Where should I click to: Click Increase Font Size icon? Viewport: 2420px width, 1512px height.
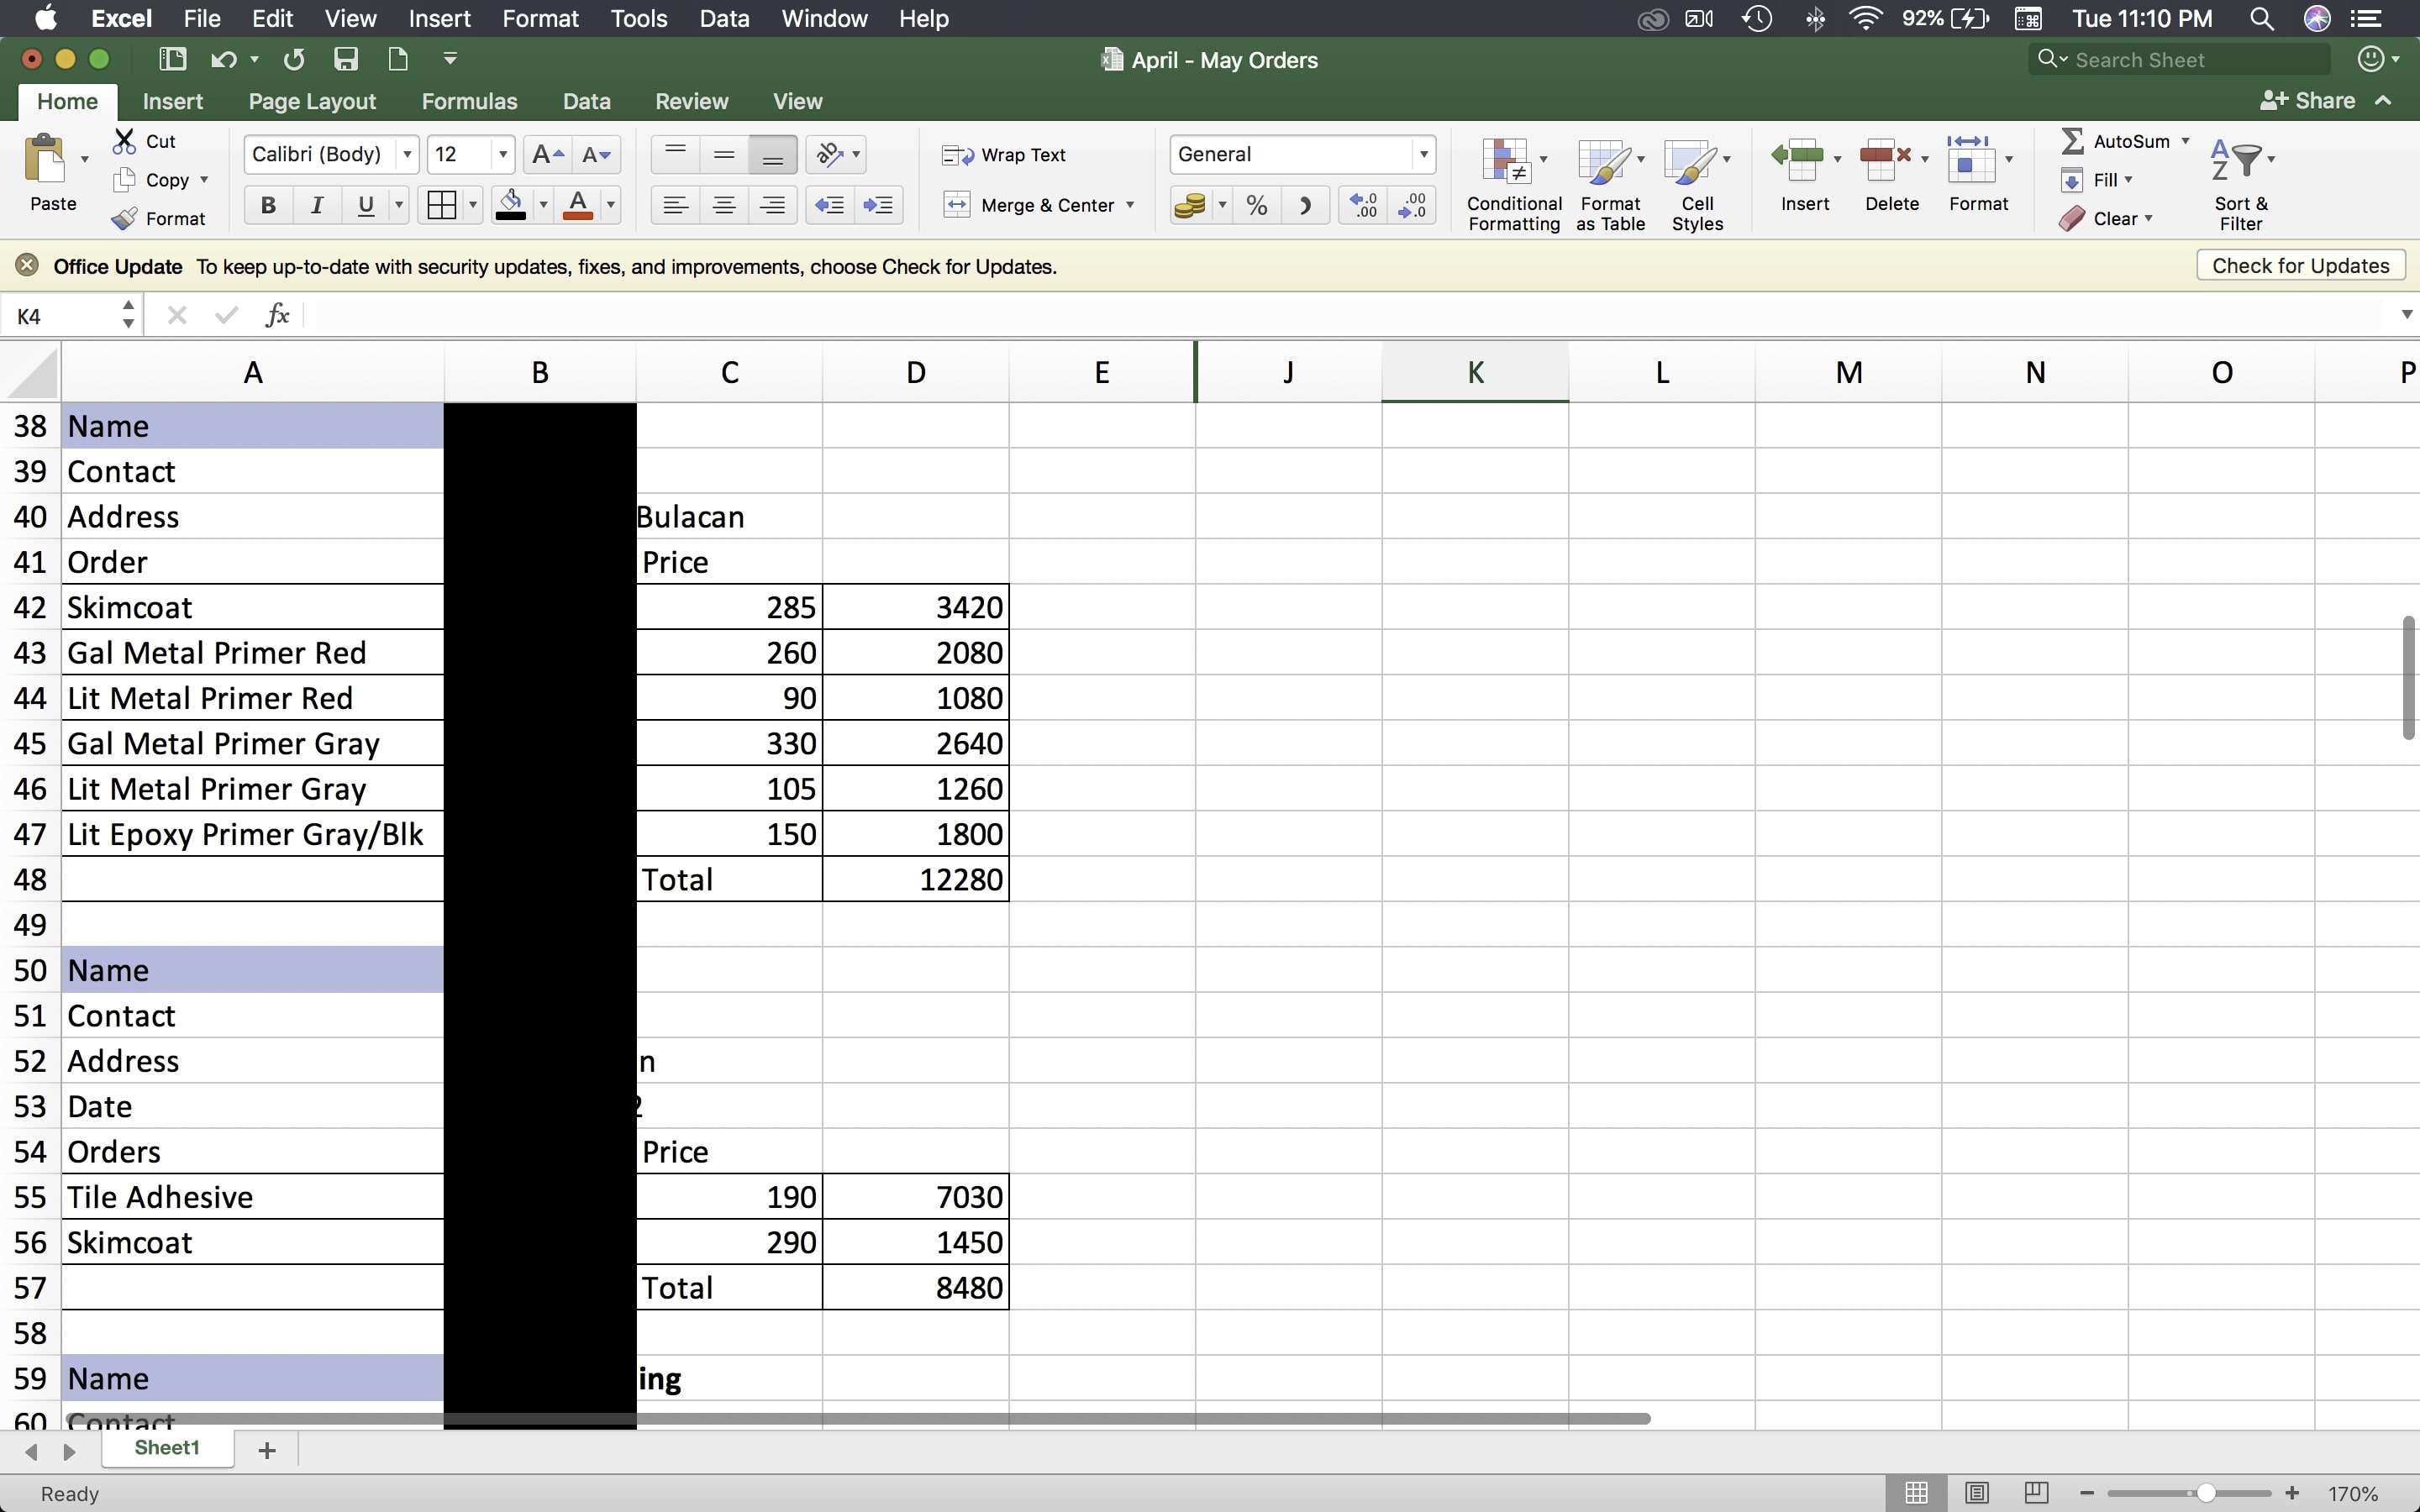tap(547, 154)
